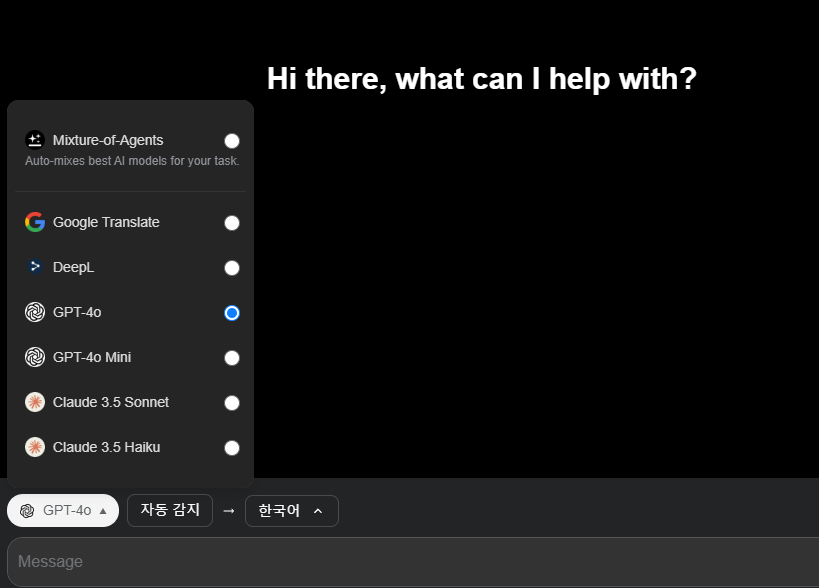This screenshot has height=588, width=819.
Task: Select the Claude 3.5 Sonnet radio button
Action: (232, 403)
